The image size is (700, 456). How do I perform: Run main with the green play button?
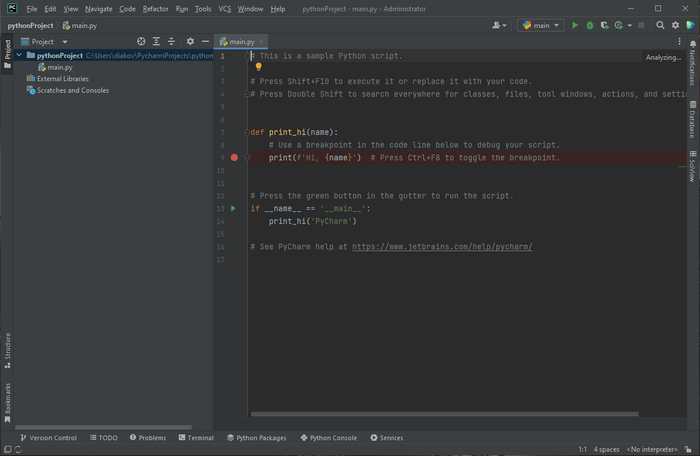tap(575, 25)
